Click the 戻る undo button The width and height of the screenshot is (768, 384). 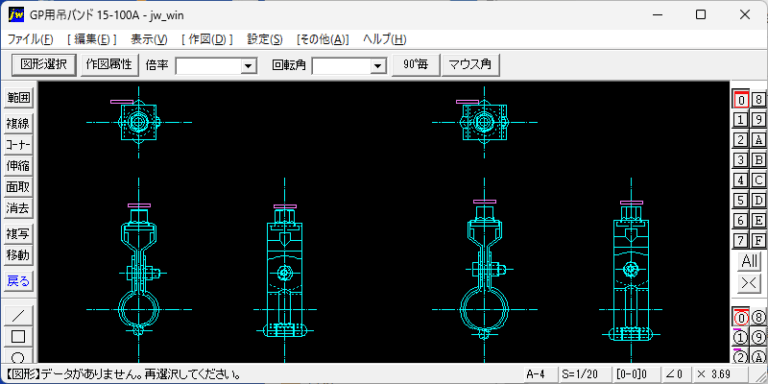pos(18,281)
